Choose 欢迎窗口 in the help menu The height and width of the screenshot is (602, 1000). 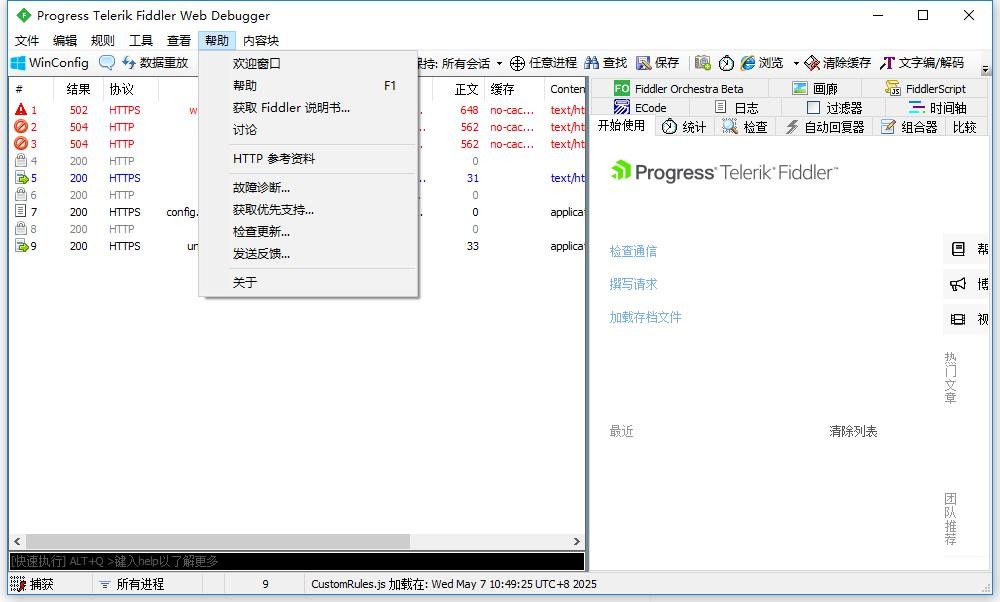click(x=309, y=64)
